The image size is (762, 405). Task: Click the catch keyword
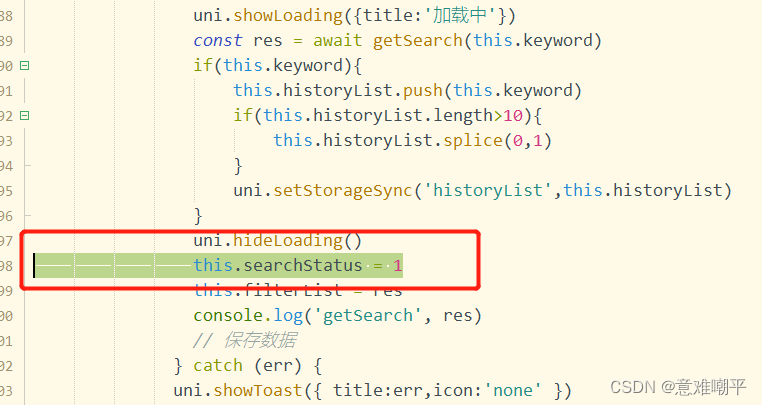click(x=218, y=366)
